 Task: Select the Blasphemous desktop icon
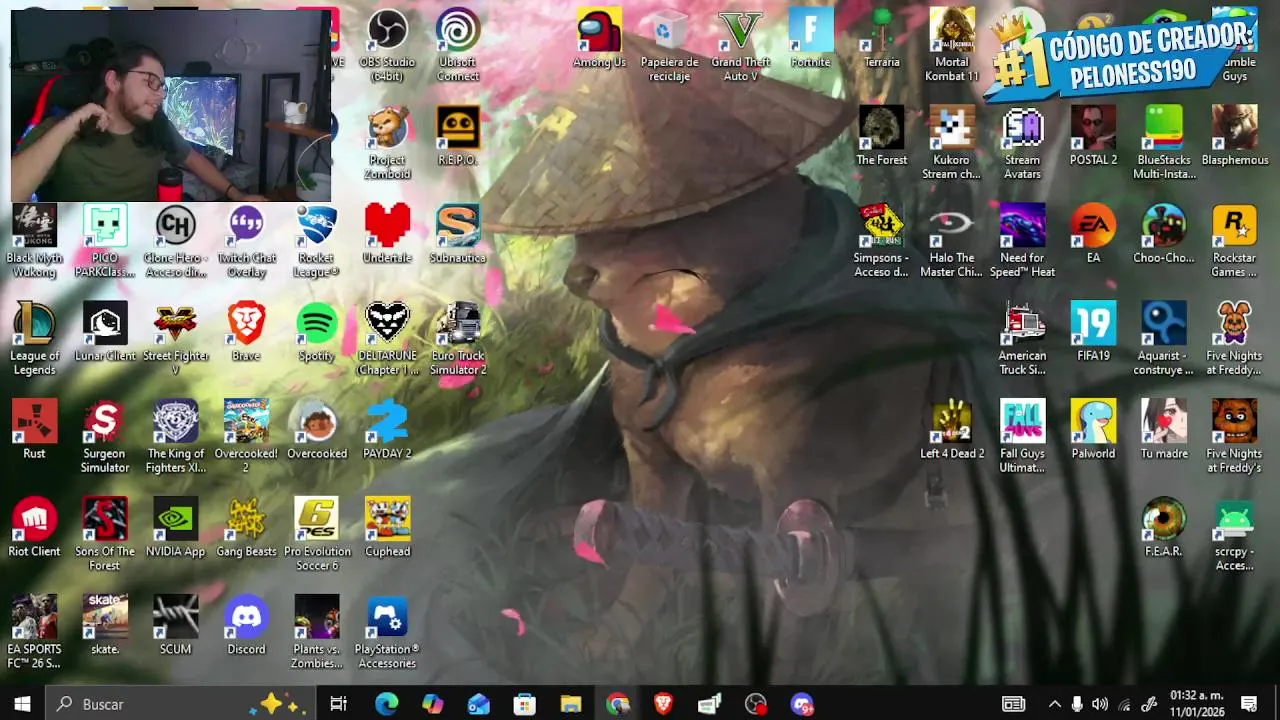[1235, 136]
